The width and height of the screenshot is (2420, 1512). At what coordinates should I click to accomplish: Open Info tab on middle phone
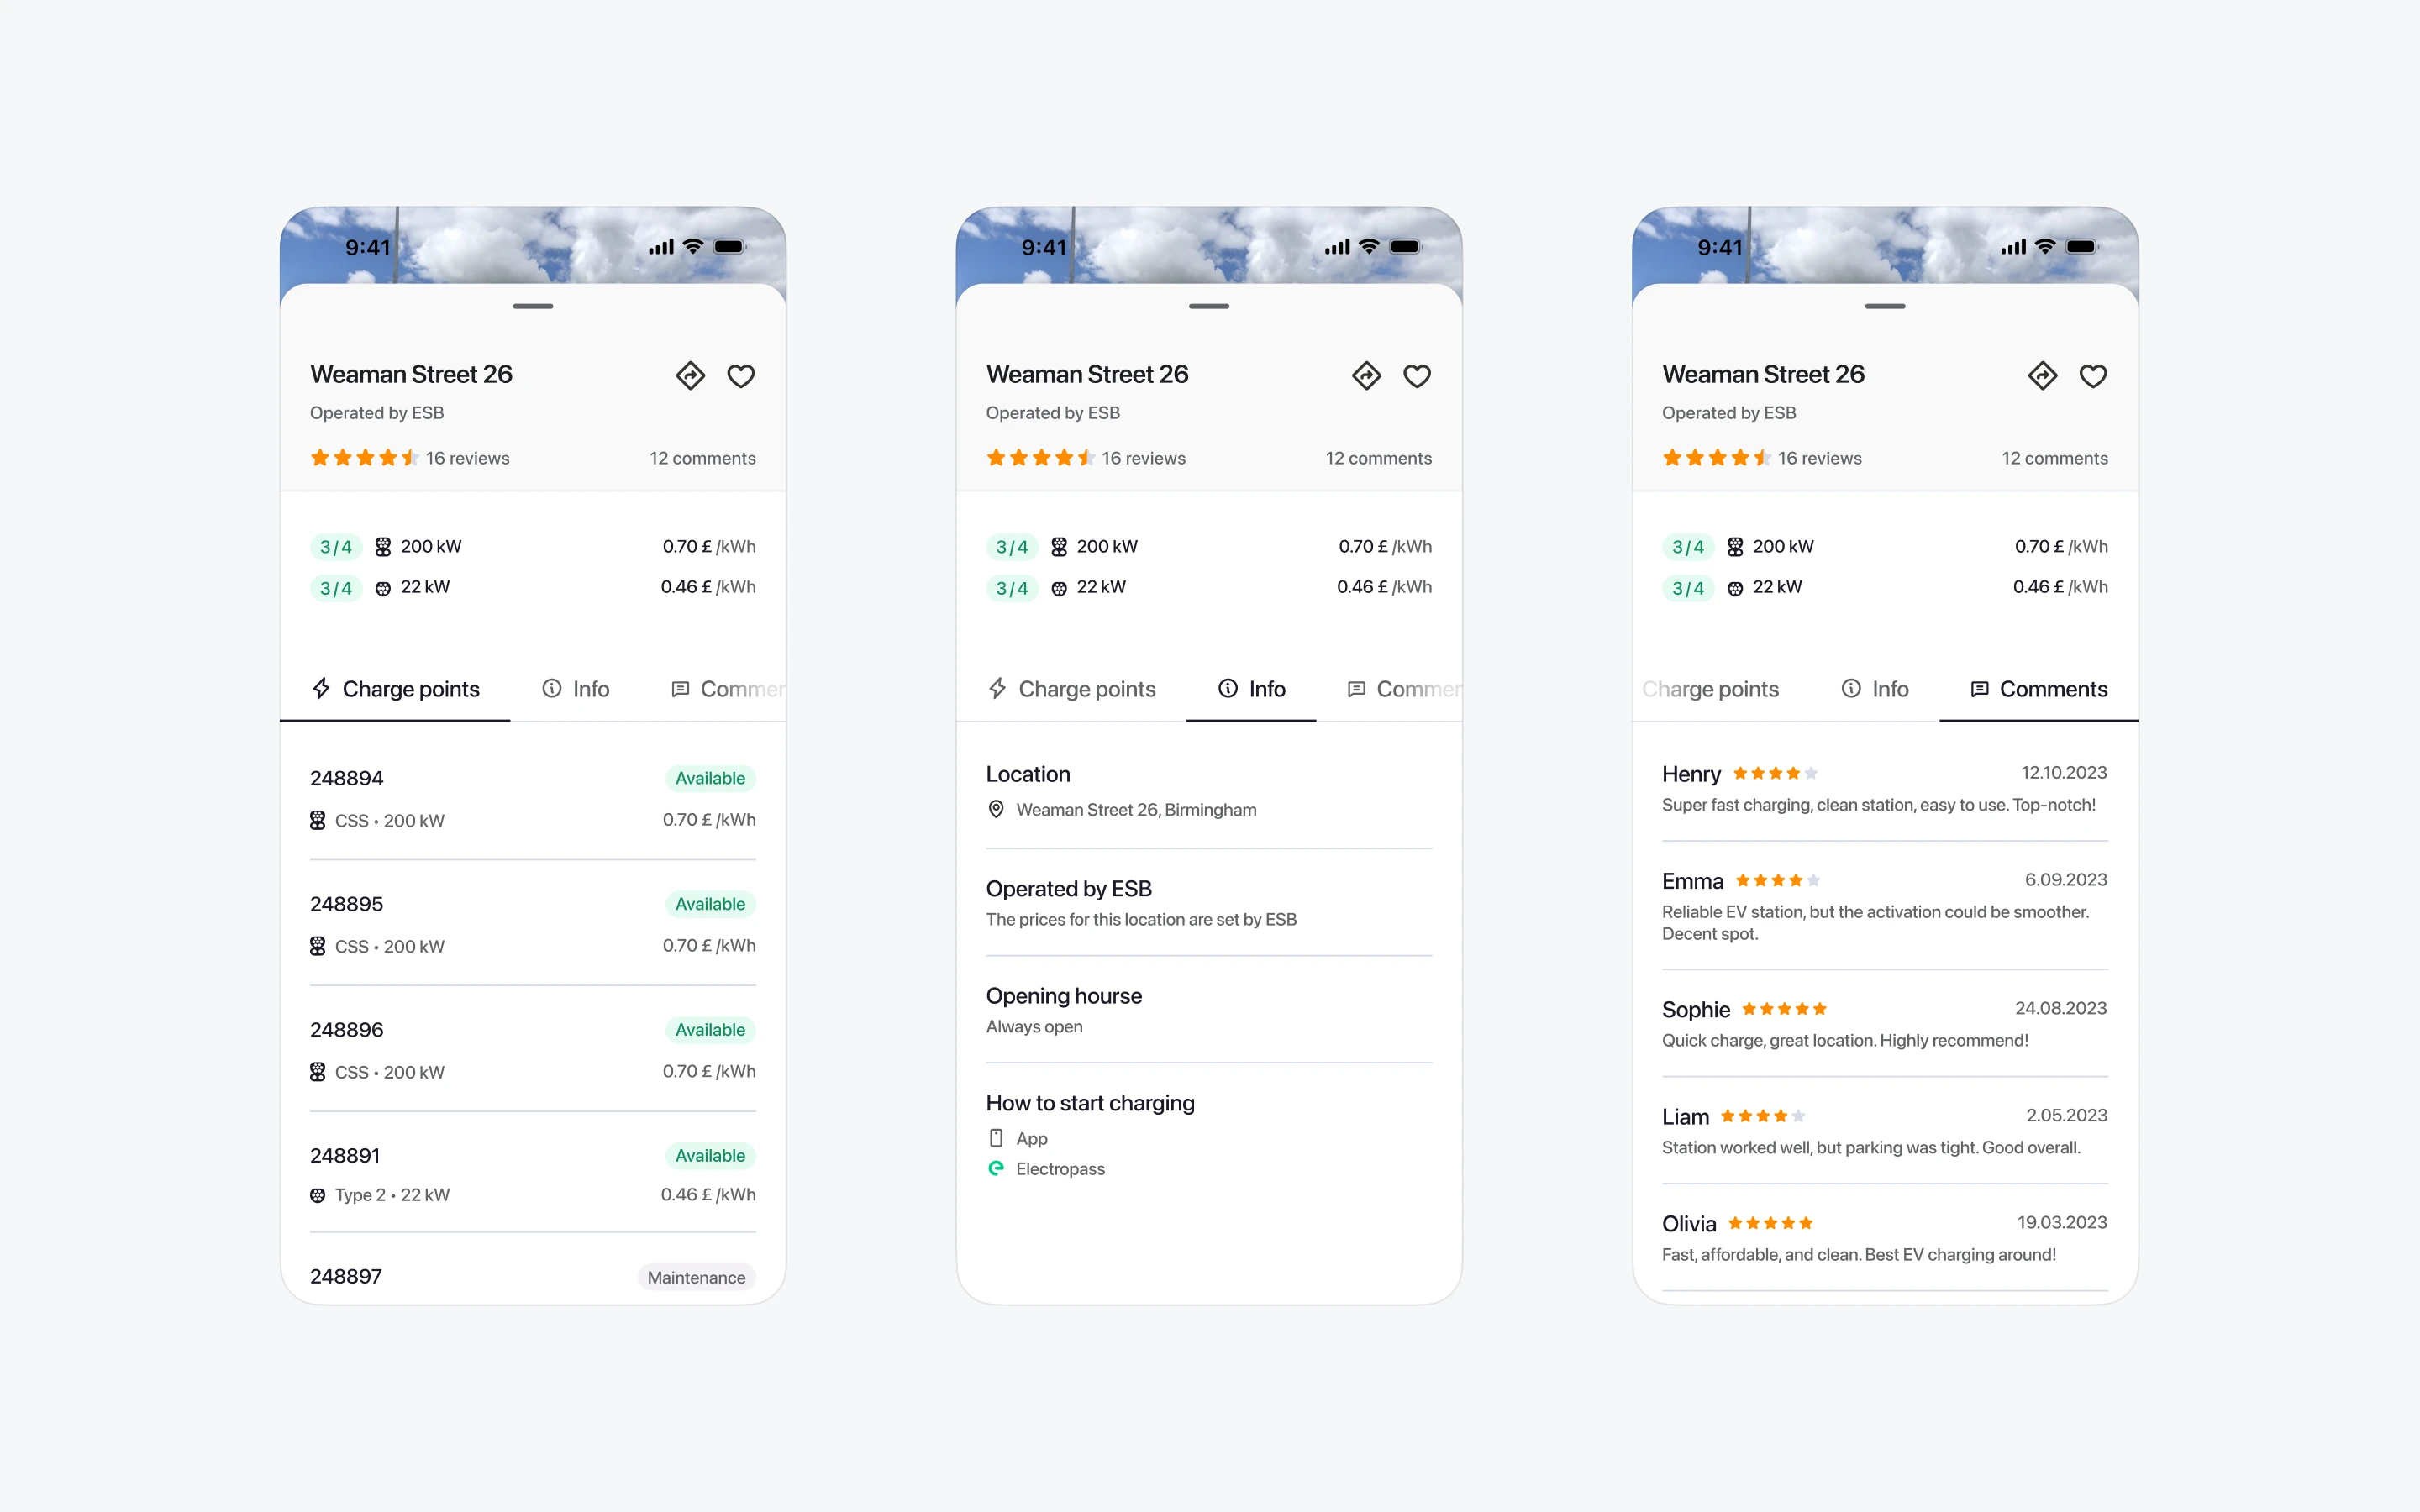pos(1251,689)
